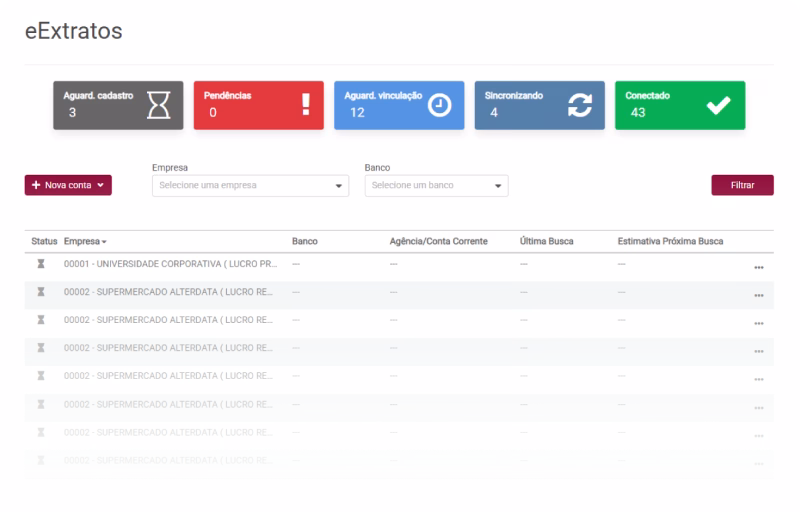Image resolution: width=800 pixels, height=528 pixels.
Task: Click the Estimativa Próxima Busca header
Action: click(x=670, y=242)
